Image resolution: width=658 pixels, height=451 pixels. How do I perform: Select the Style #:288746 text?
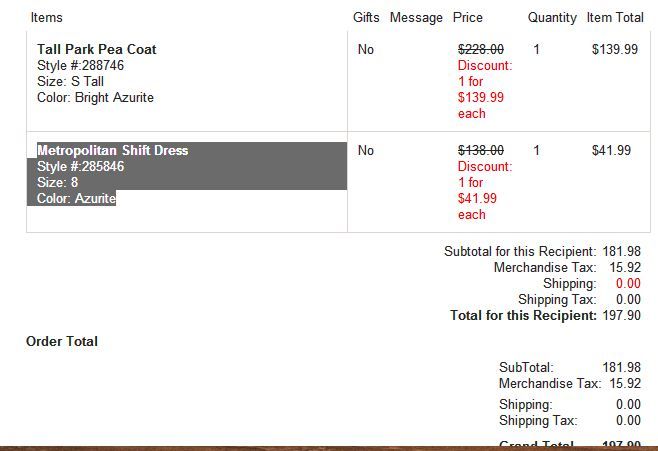[x=80, y=65]
